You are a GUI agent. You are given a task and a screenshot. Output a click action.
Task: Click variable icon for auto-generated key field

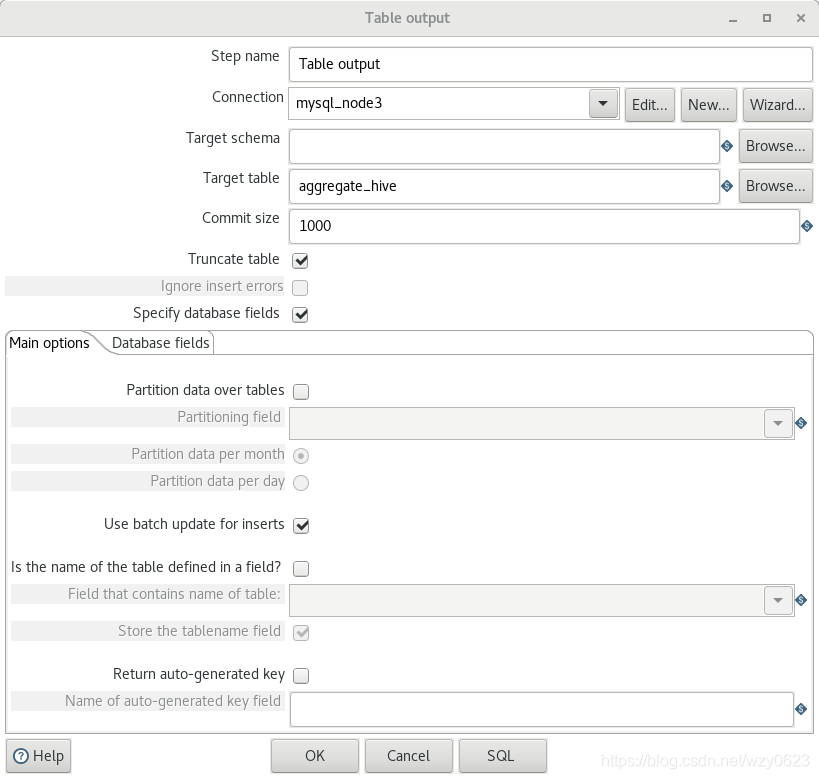tap(801, 709)
